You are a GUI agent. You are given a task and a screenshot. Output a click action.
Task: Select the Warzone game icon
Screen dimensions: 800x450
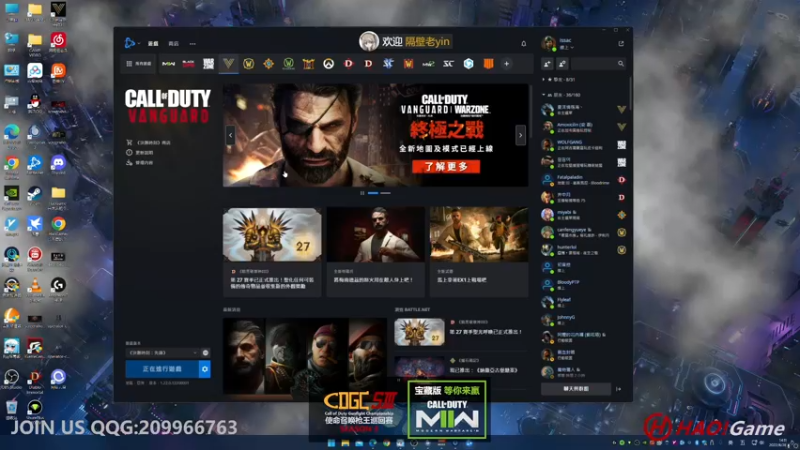[208, 64]
